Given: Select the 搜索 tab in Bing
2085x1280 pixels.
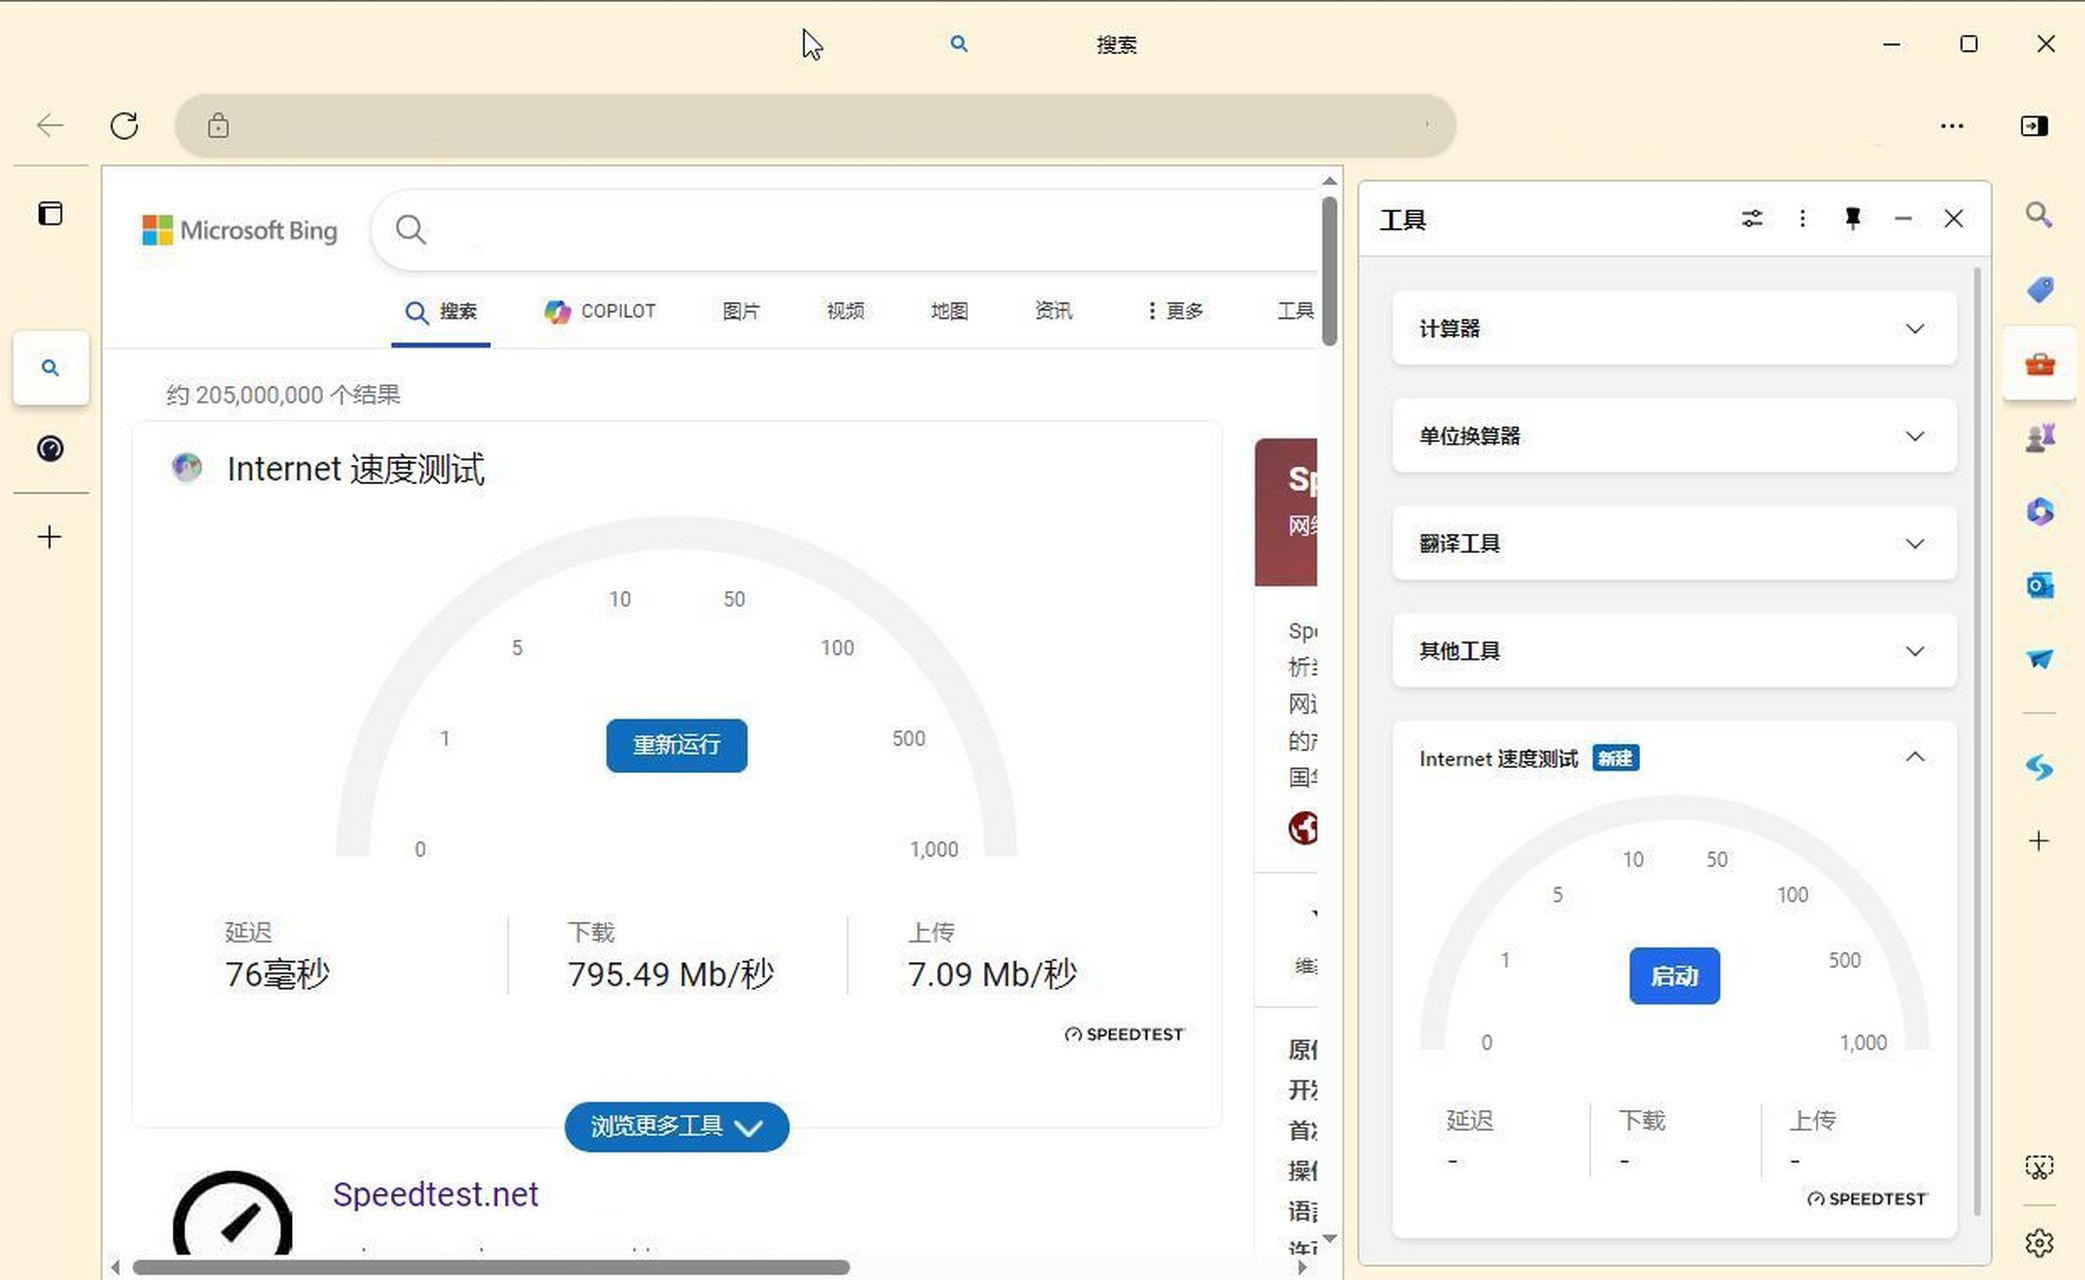Looking at the screenshot, I should (441, 312).
